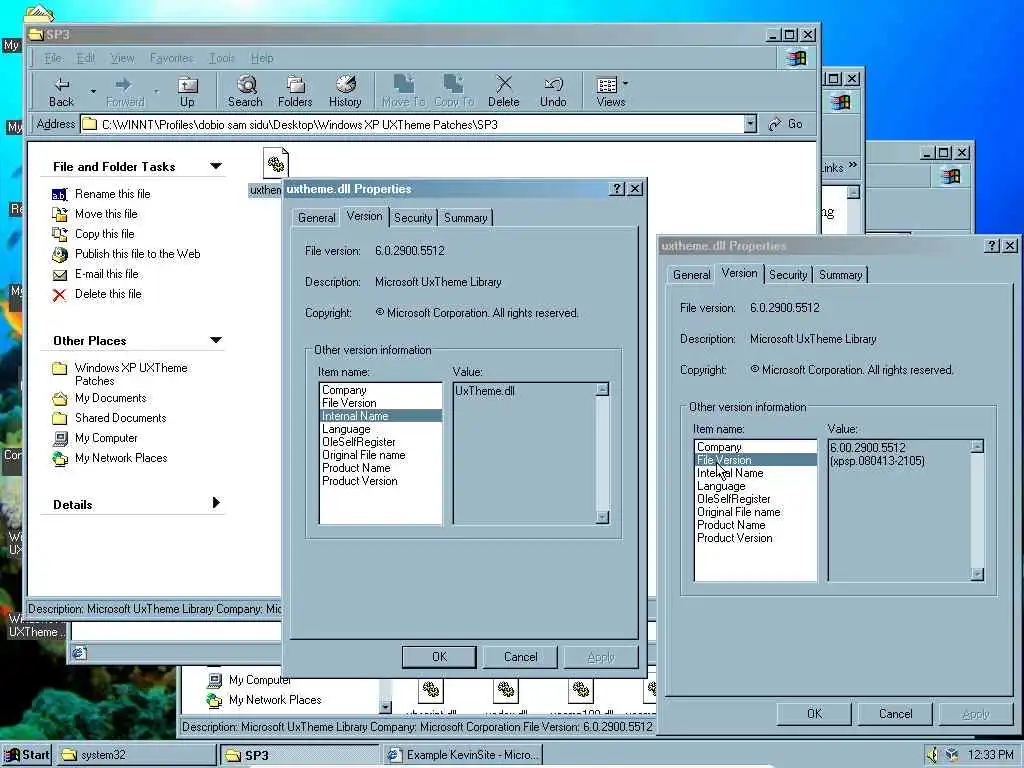
Task: Open Windows XP UXTheme Patches folder link
Action: [131, 374]
